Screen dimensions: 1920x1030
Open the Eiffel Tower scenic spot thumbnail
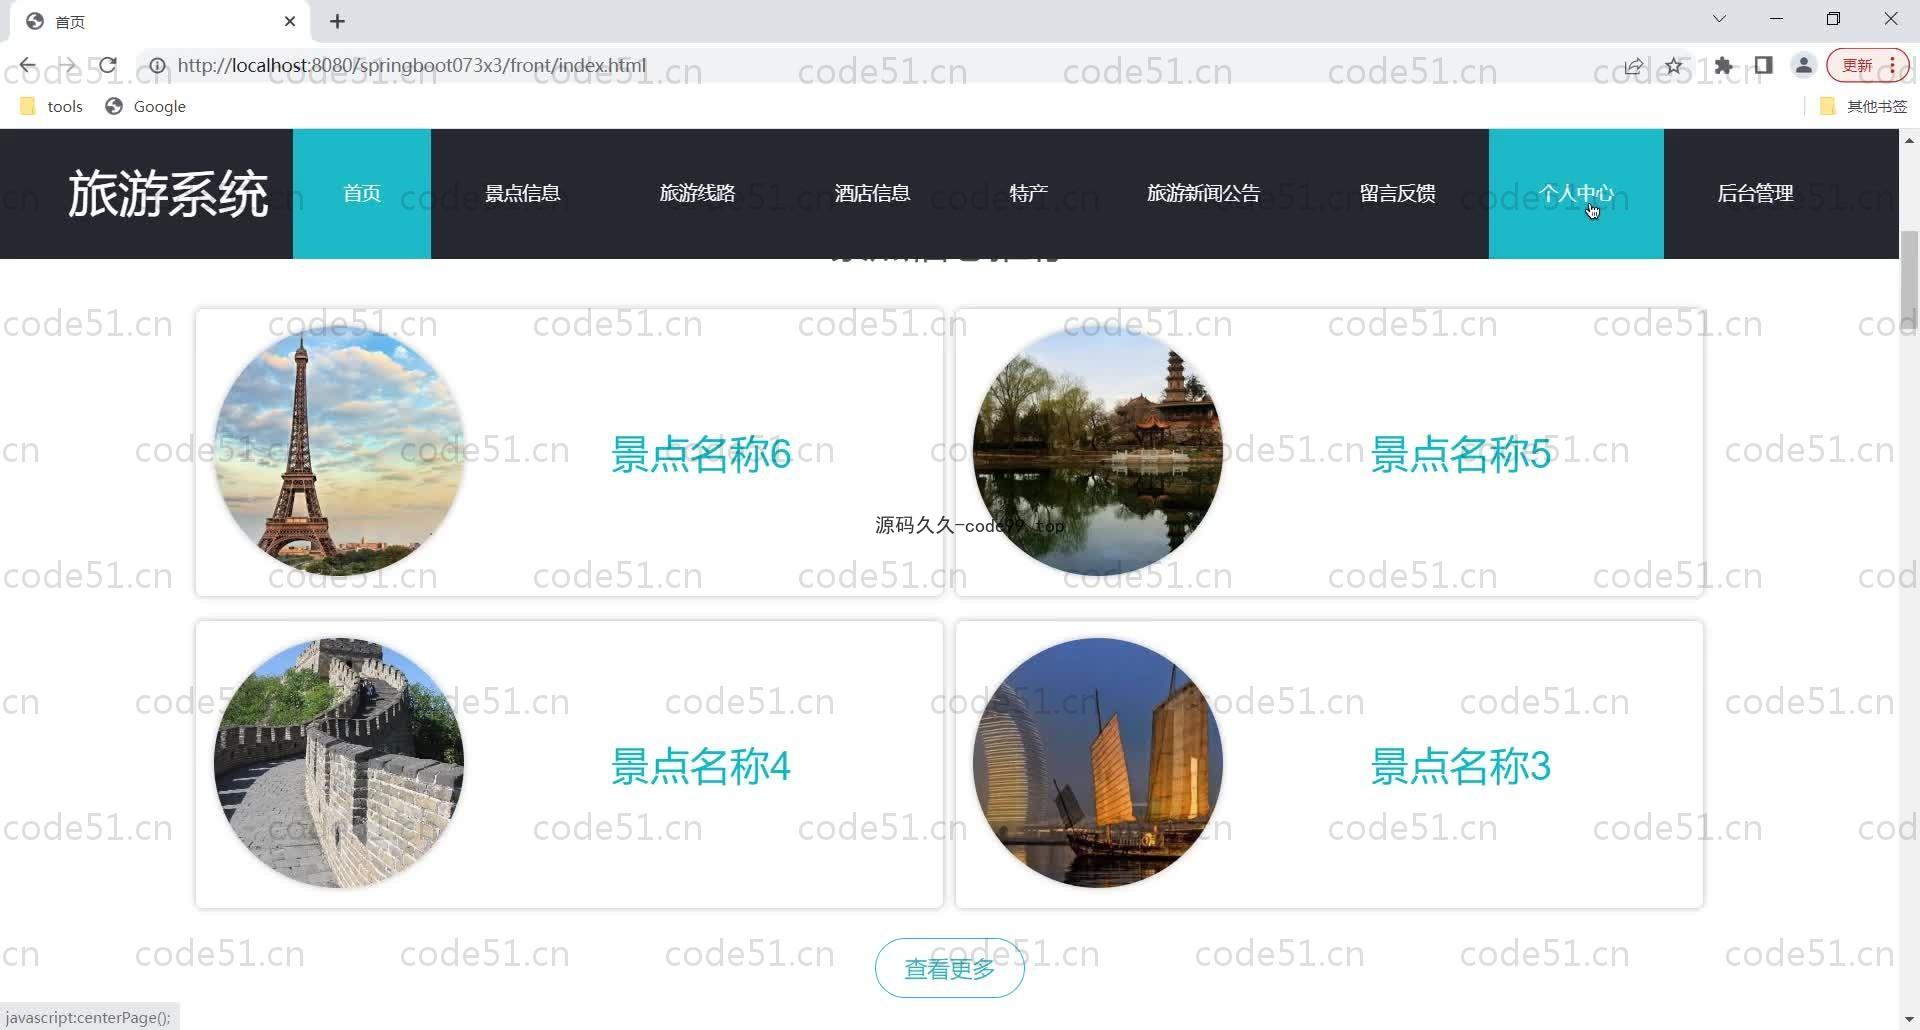click(339, 451)
